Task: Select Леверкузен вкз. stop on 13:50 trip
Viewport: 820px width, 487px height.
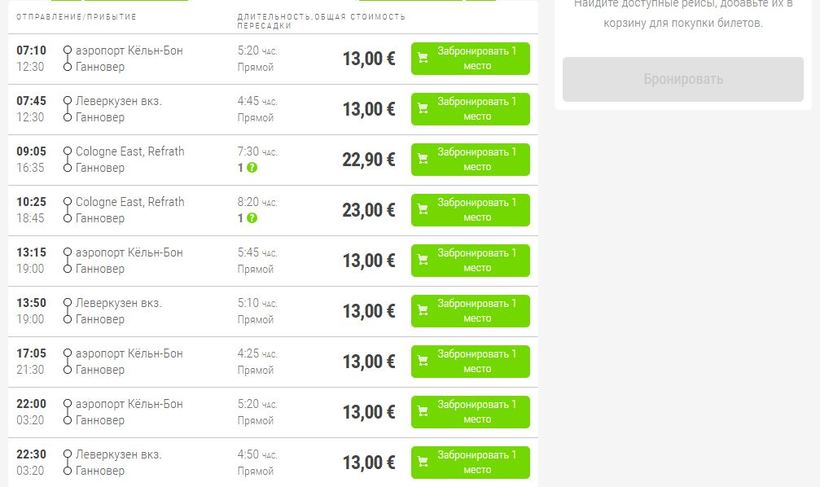Action: point(118,303)
